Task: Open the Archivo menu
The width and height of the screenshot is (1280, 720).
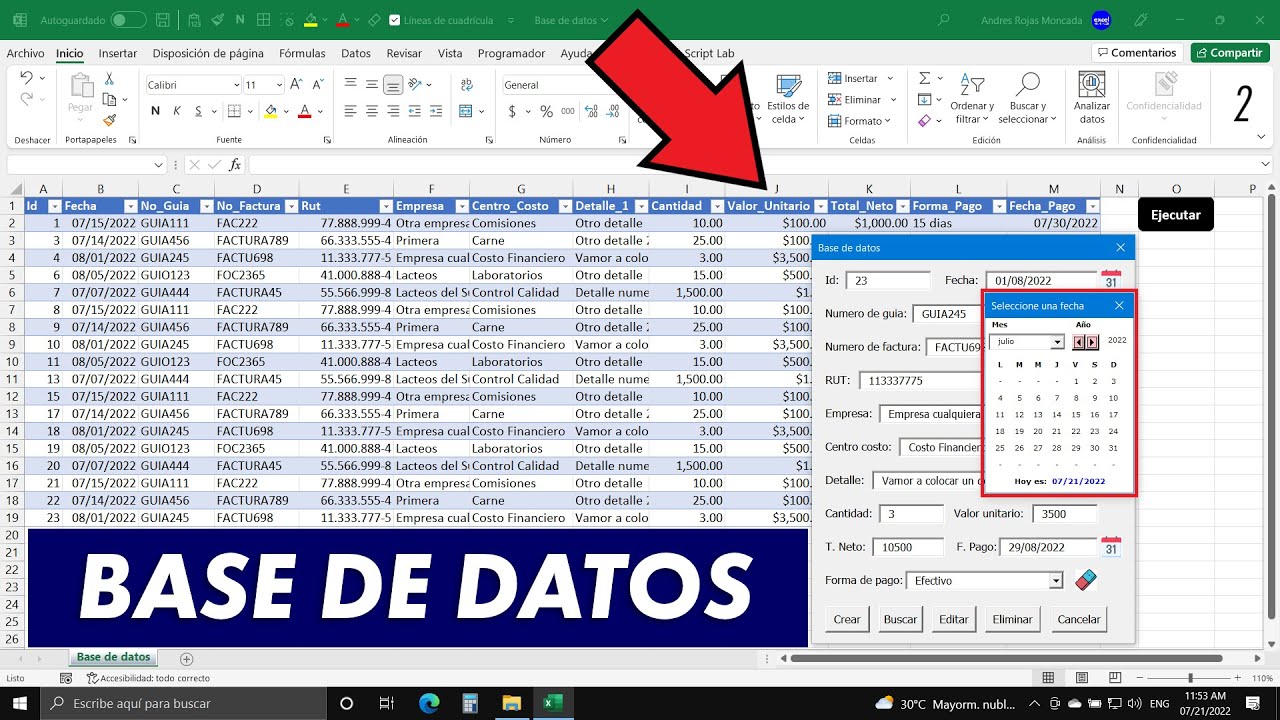Action: coord(25,53)
